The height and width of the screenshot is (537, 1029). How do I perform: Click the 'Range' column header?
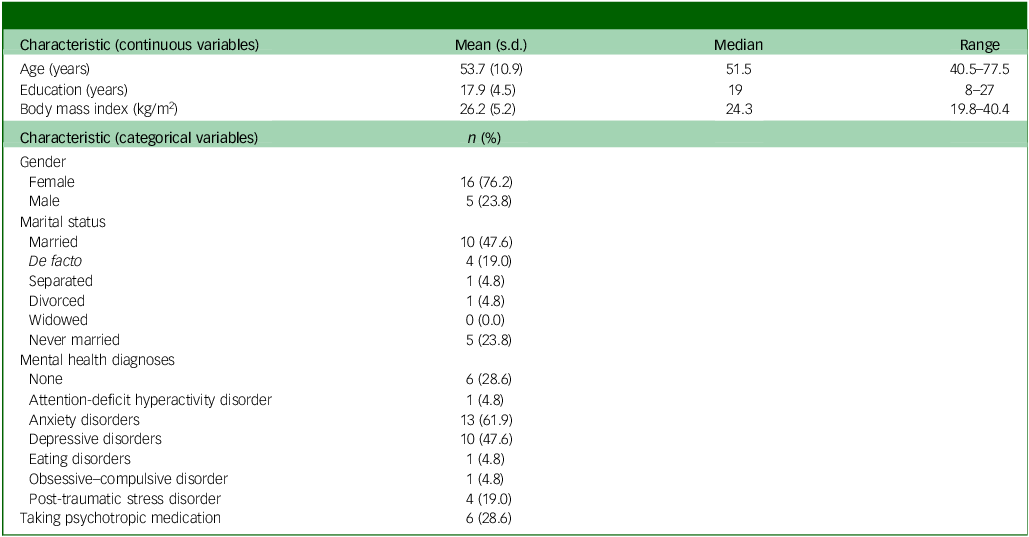click(980, 45)
